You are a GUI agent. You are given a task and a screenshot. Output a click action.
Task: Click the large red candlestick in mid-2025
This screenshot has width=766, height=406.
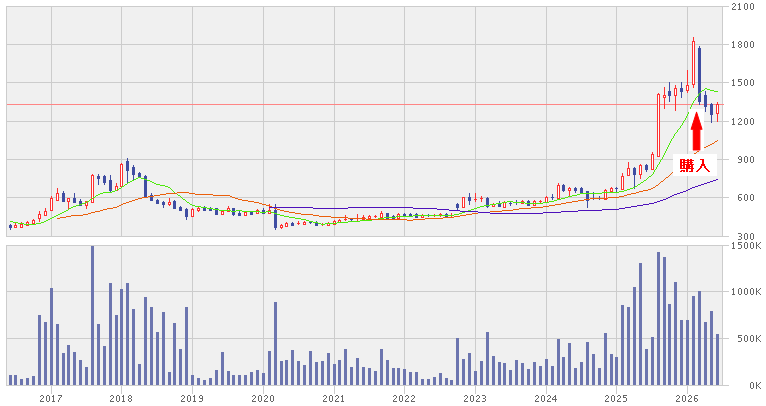click(658, 125)
